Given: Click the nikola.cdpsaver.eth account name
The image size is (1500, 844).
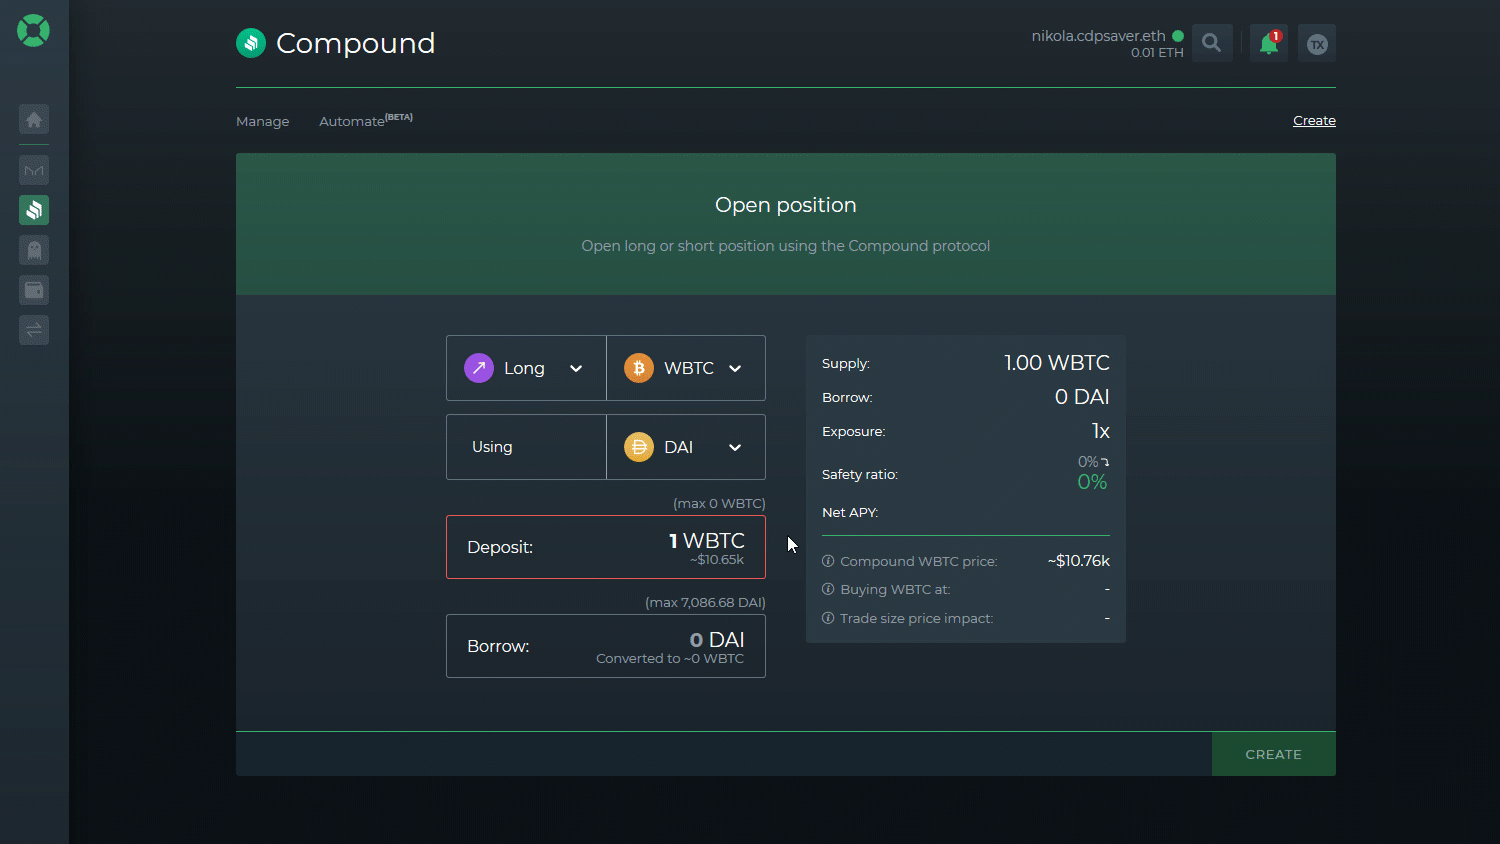Looking at the screenshot, I should click(x=1099, y=36).
